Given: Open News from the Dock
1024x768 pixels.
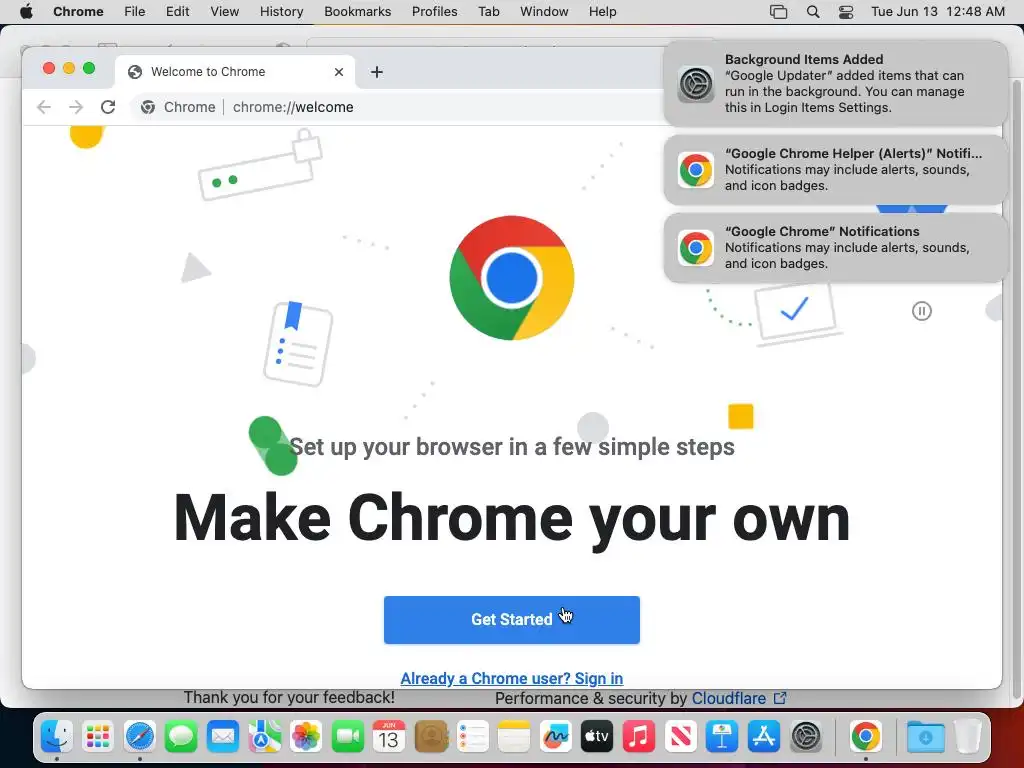Looking at the screenshot, I should pos(680,737).
